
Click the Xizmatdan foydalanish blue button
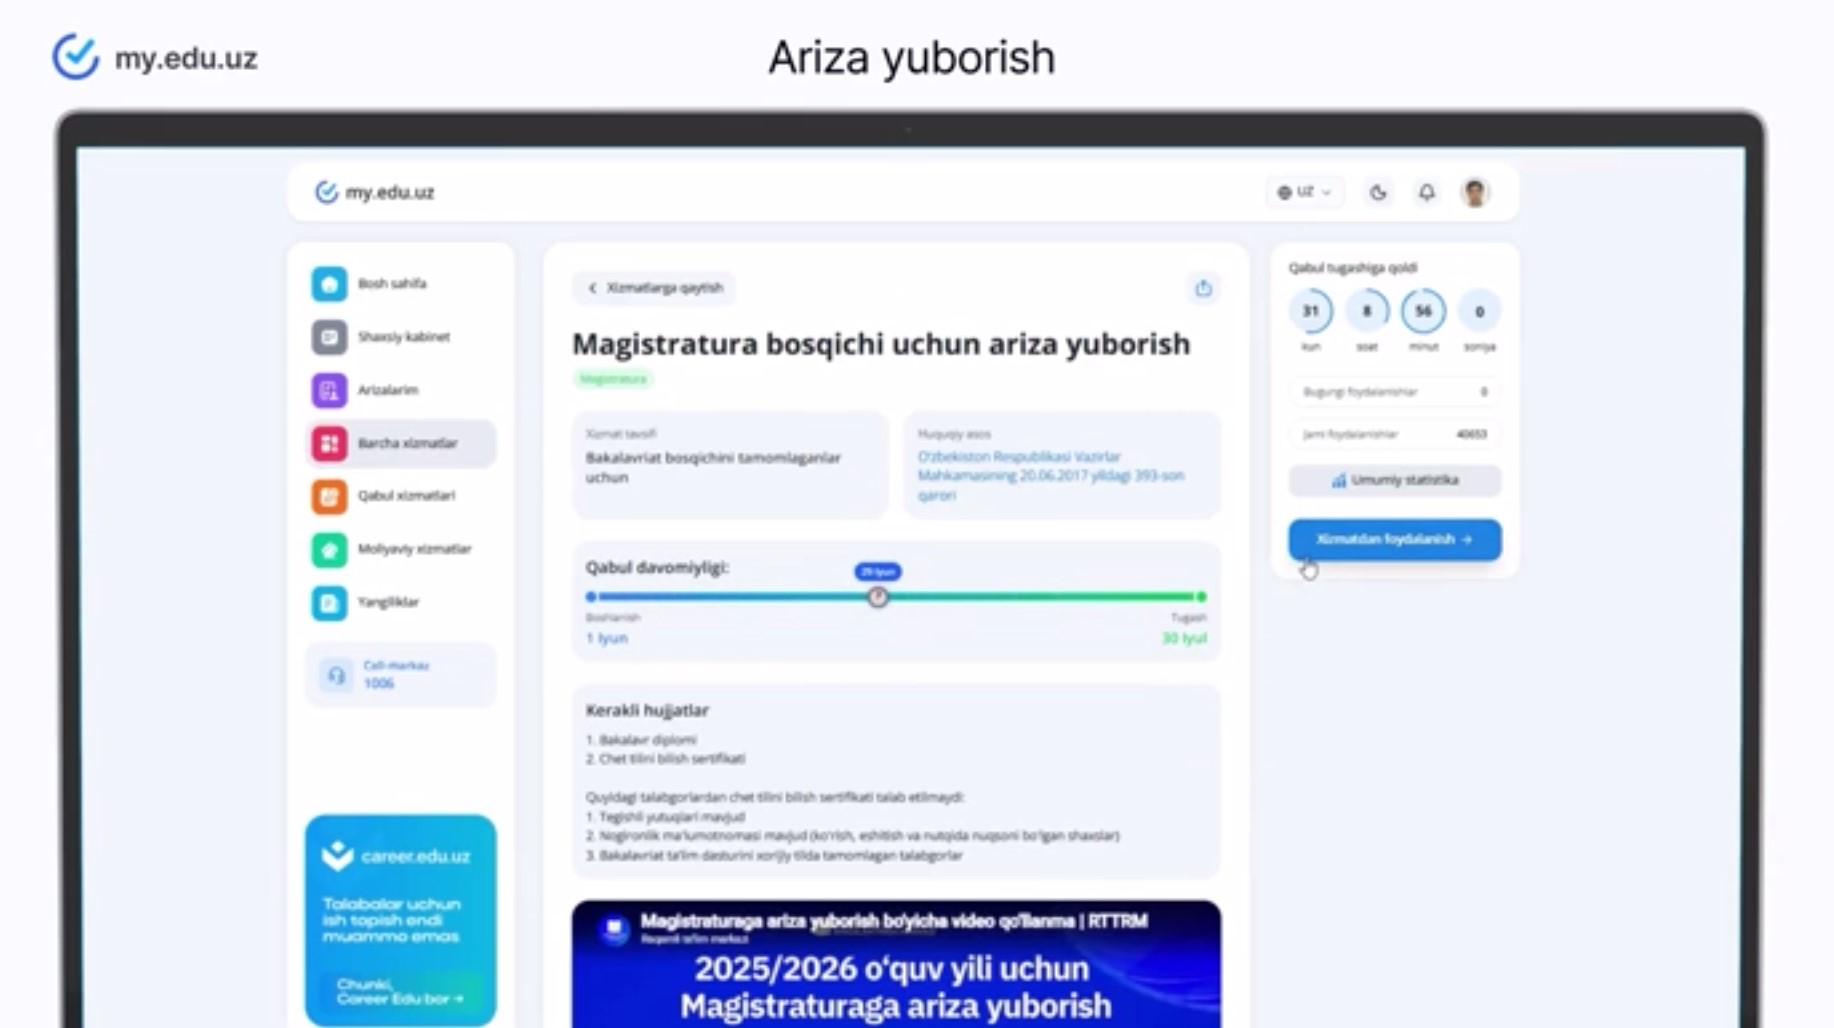[x=1395, y=540]
